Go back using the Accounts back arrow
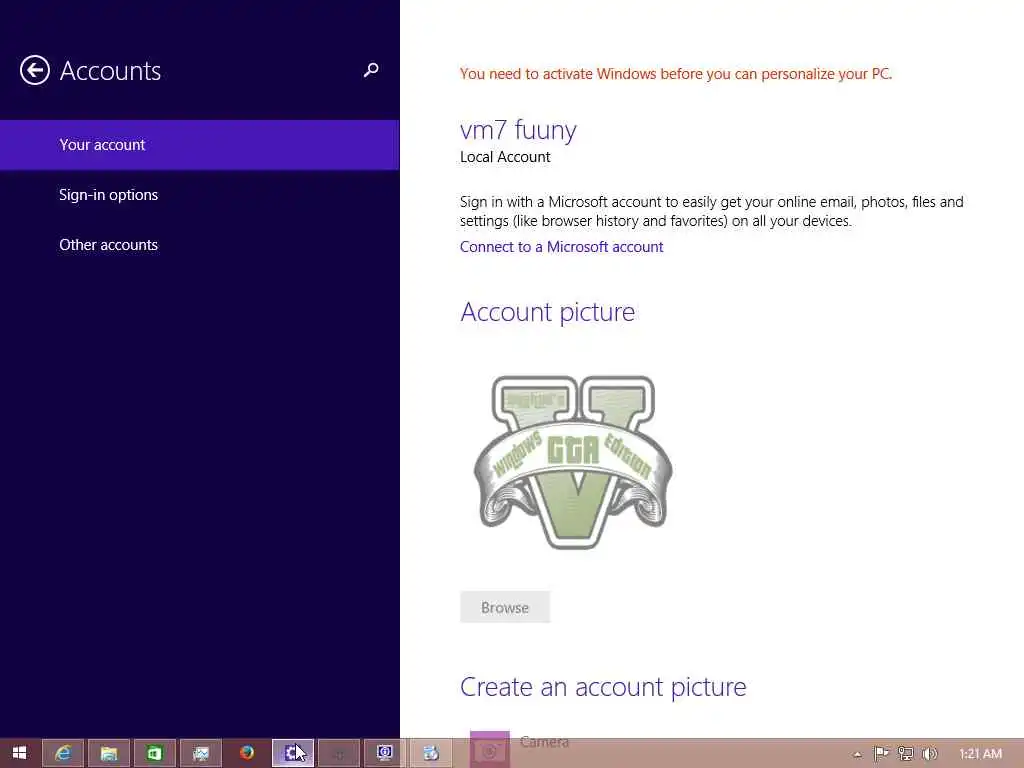The height and width of the screenshot is (768, 1024). [x=35, y=71]
